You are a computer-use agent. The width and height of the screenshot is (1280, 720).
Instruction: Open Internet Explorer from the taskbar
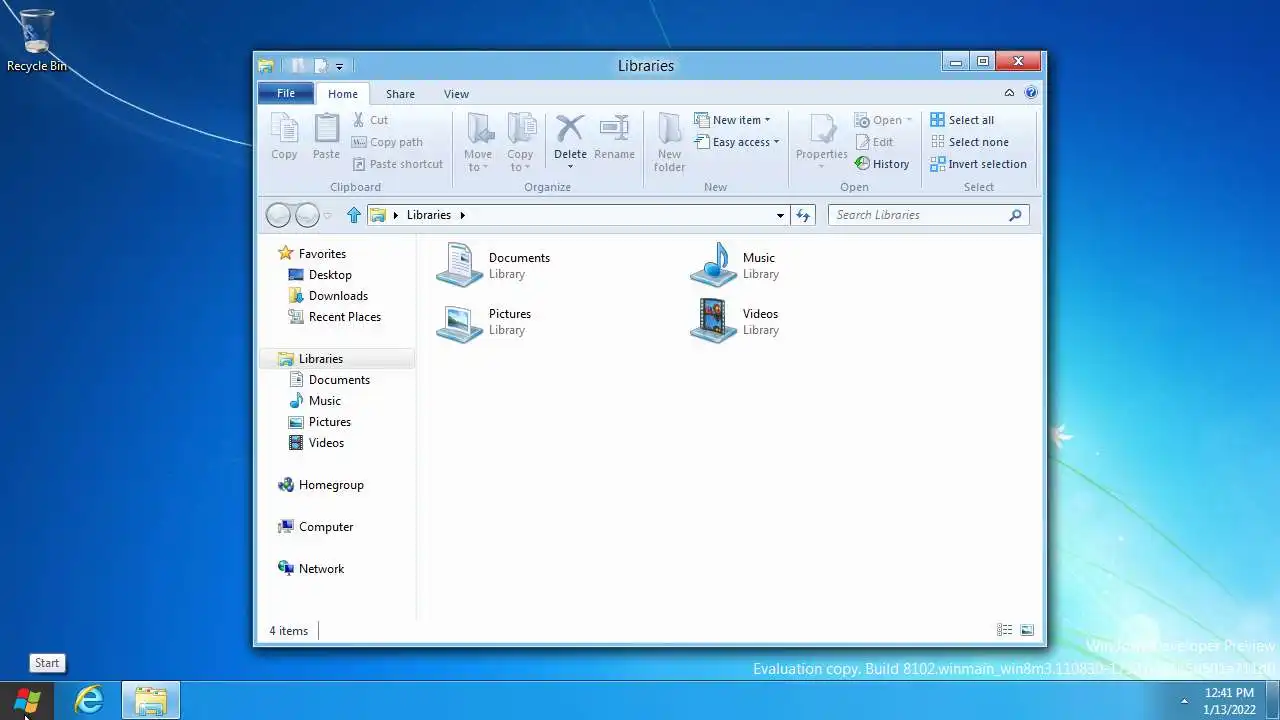[x=89, y=700]
